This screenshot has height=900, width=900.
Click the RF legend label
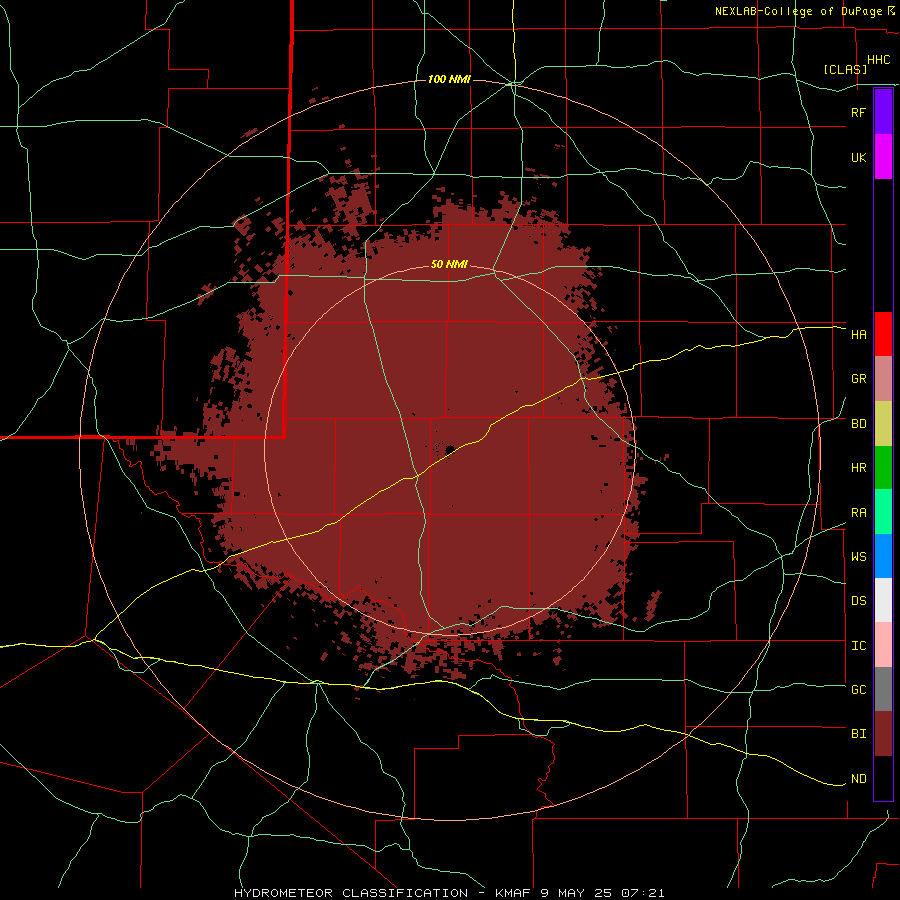[x=858, y=112]
